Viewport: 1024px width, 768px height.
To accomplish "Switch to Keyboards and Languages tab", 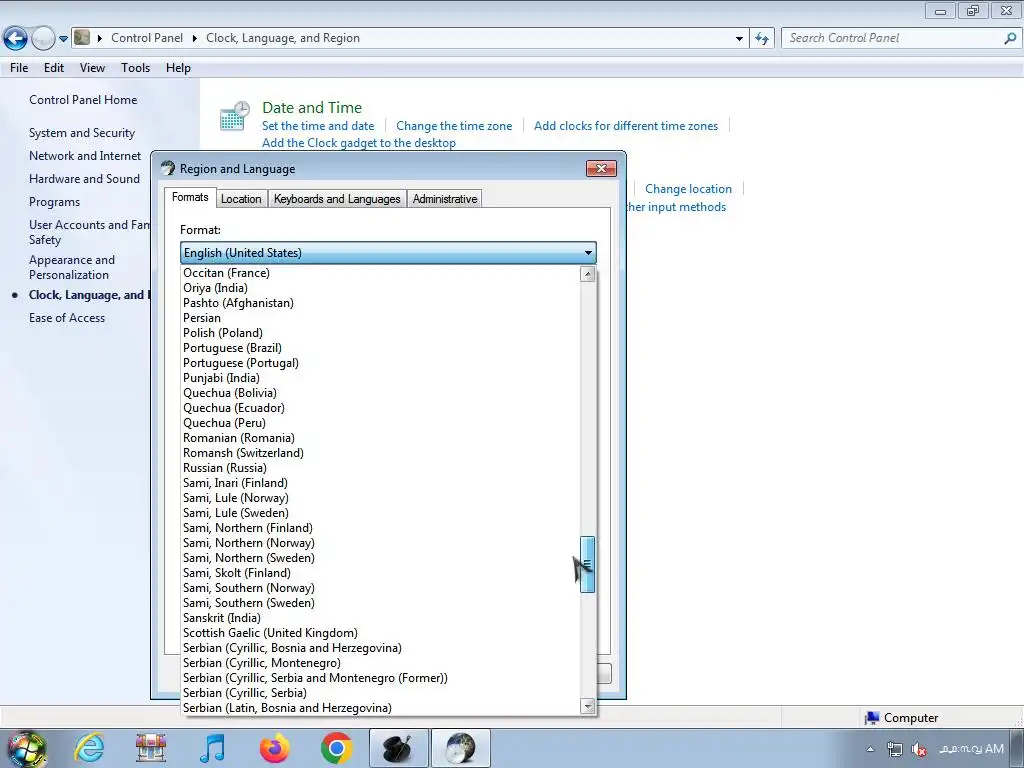I will [x=337, y=199].
